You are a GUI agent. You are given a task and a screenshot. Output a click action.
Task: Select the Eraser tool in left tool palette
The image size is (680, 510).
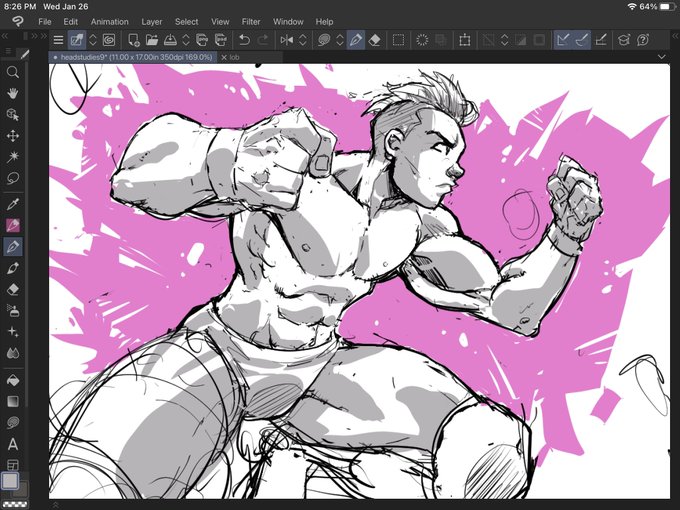(x=13, y=289)
